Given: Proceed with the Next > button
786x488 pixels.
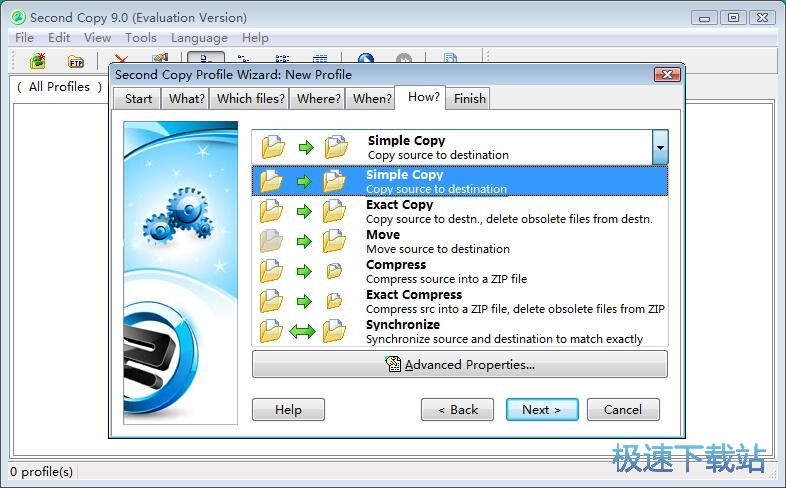Looking at the screenshot, I should (x=542, y=409).
